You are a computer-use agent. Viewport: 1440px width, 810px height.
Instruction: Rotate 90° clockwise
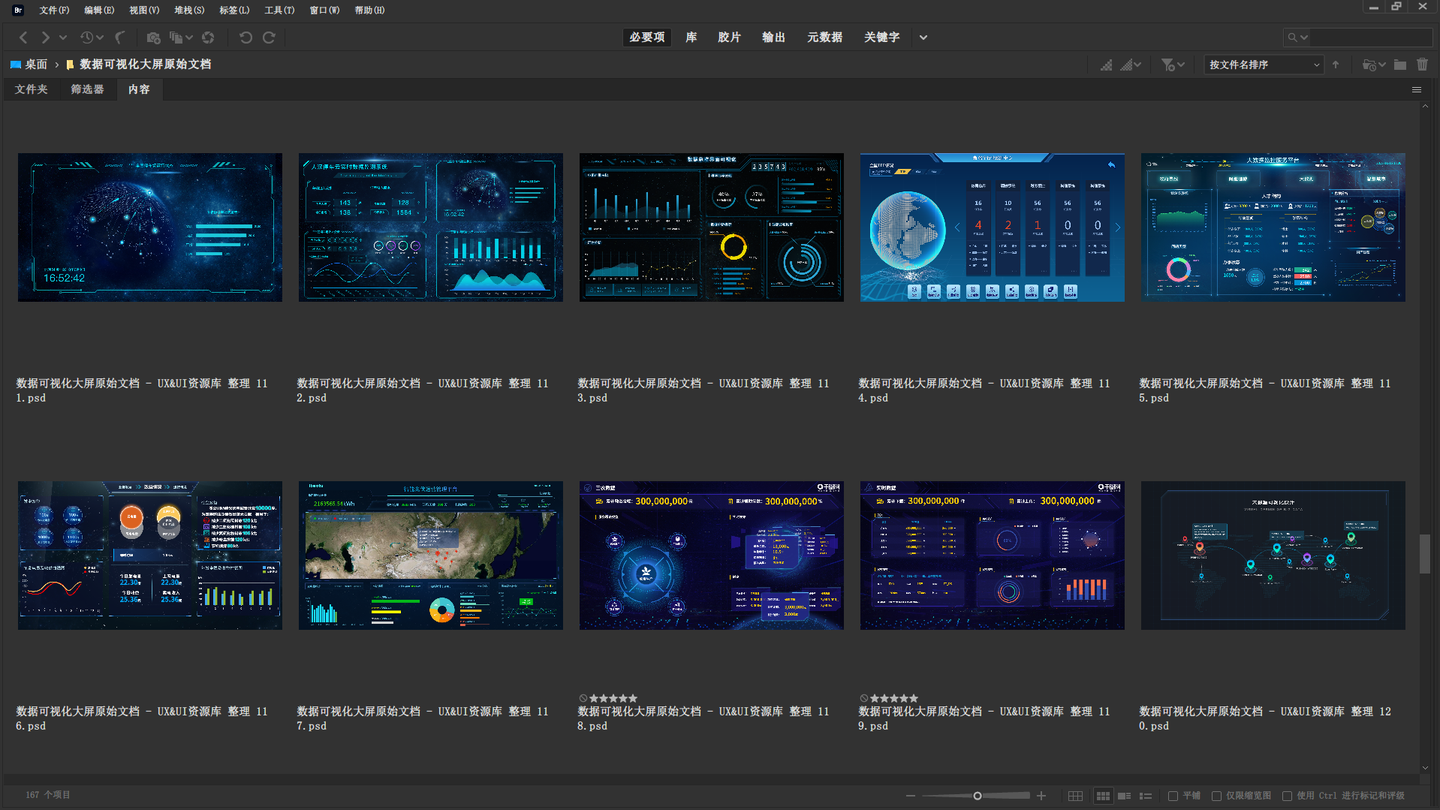[269, 38]
